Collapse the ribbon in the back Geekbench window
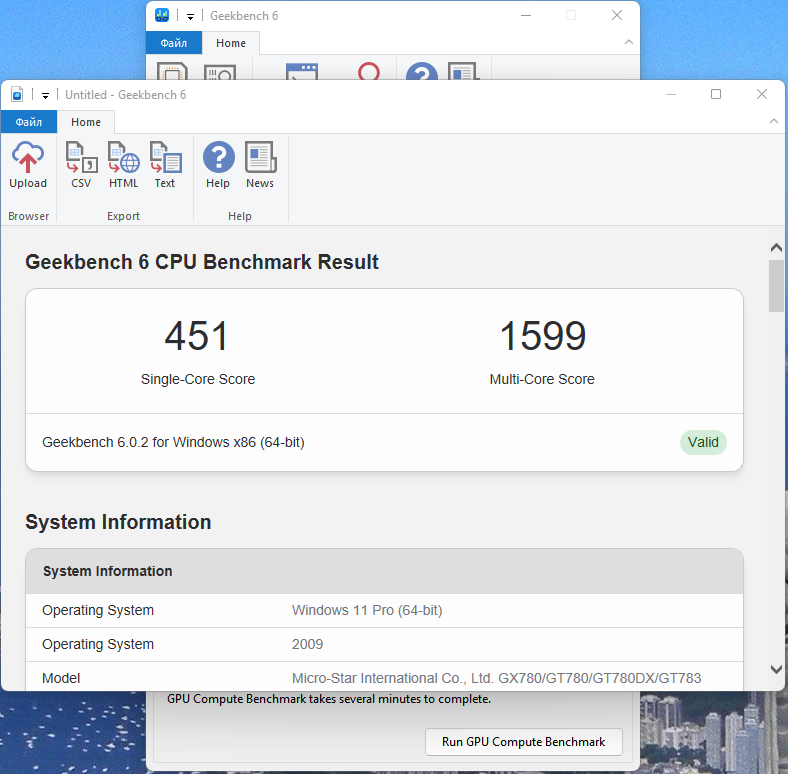This screenshot has width=788, height=774. (x=629, y=42)
